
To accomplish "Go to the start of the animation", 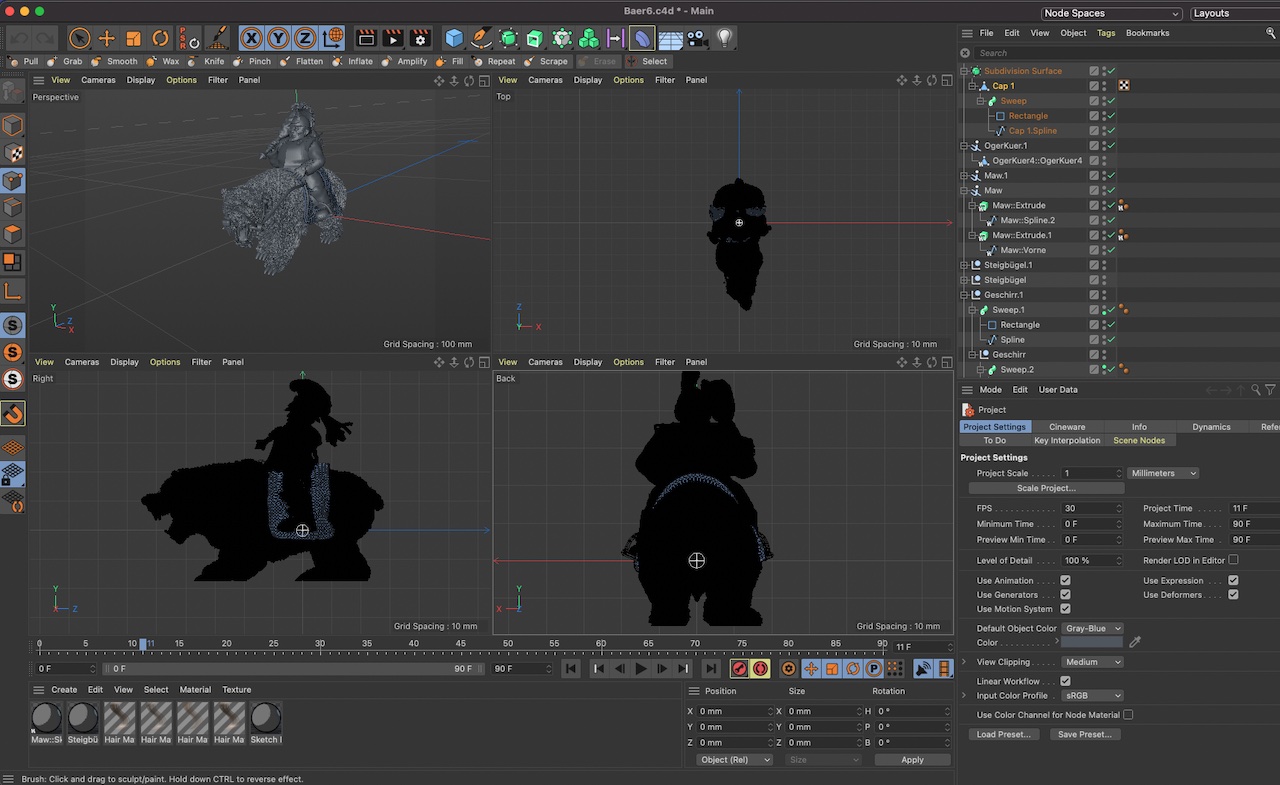I will click(x=570, y=669).
